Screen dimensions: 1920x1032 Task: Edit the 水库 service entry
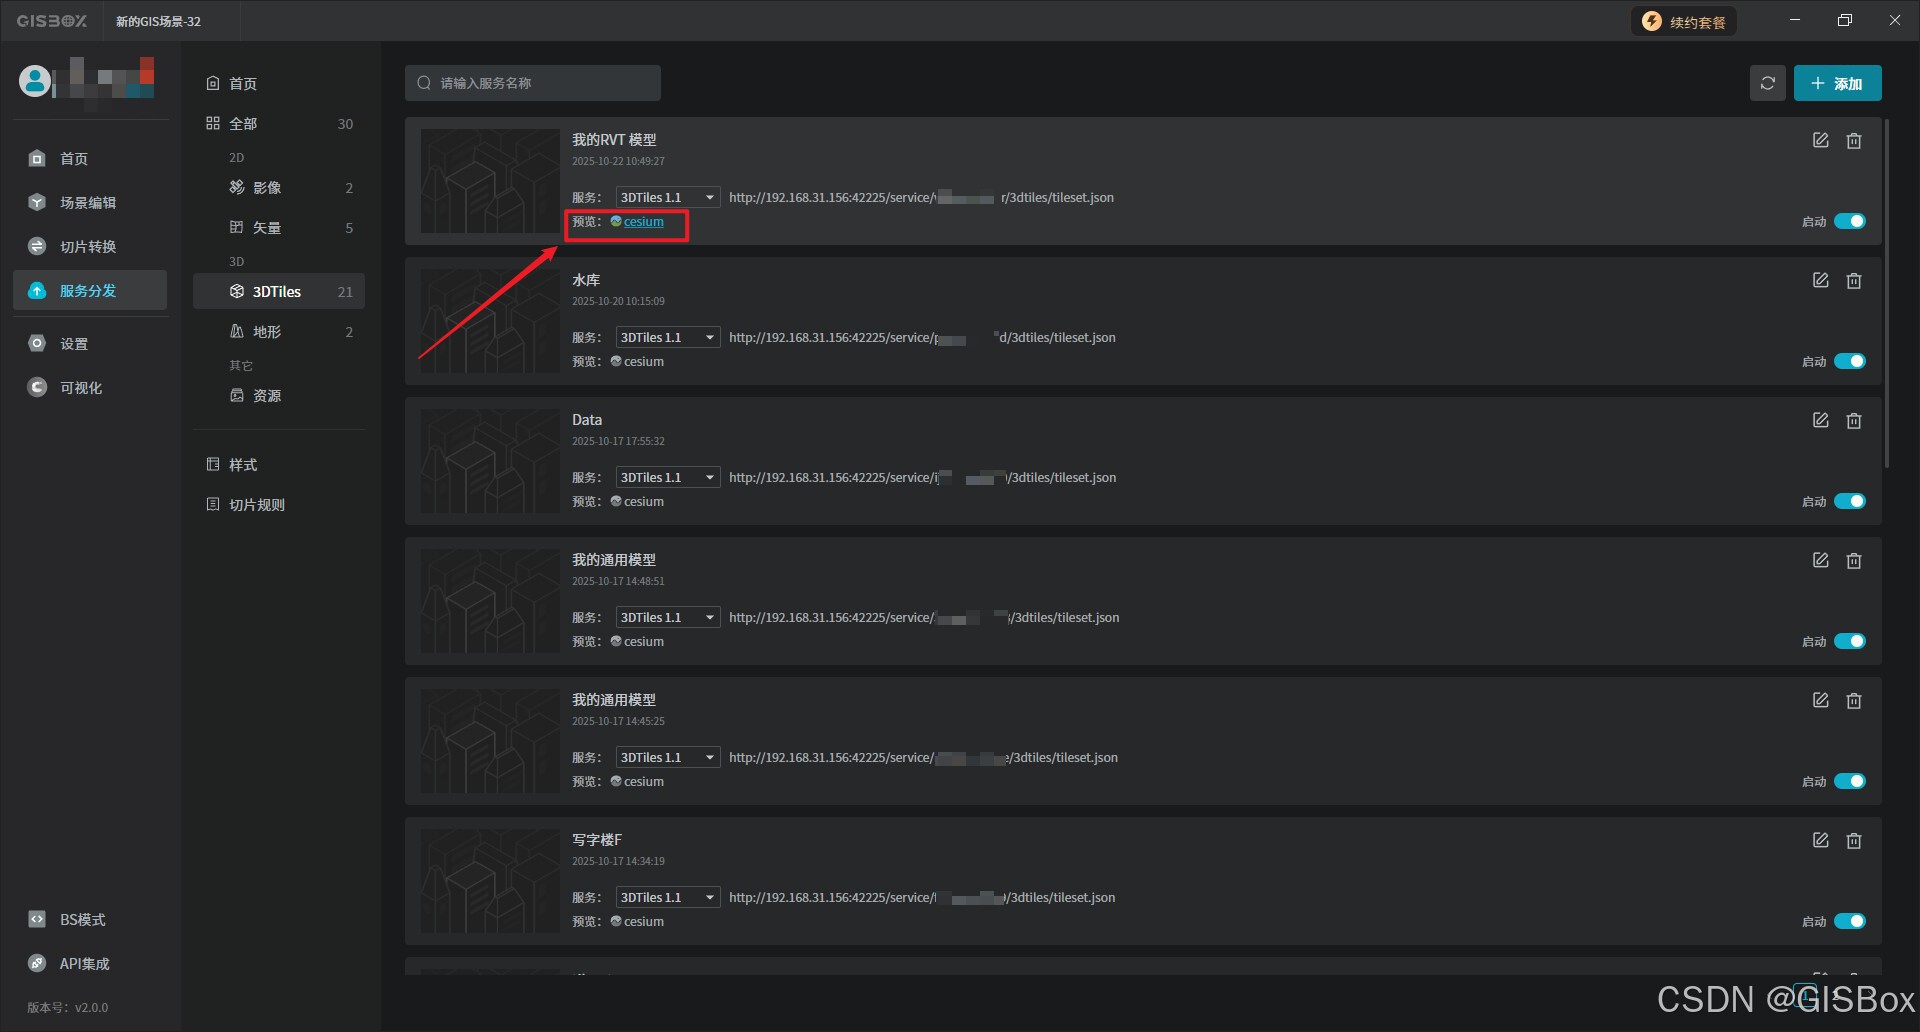1820,280
